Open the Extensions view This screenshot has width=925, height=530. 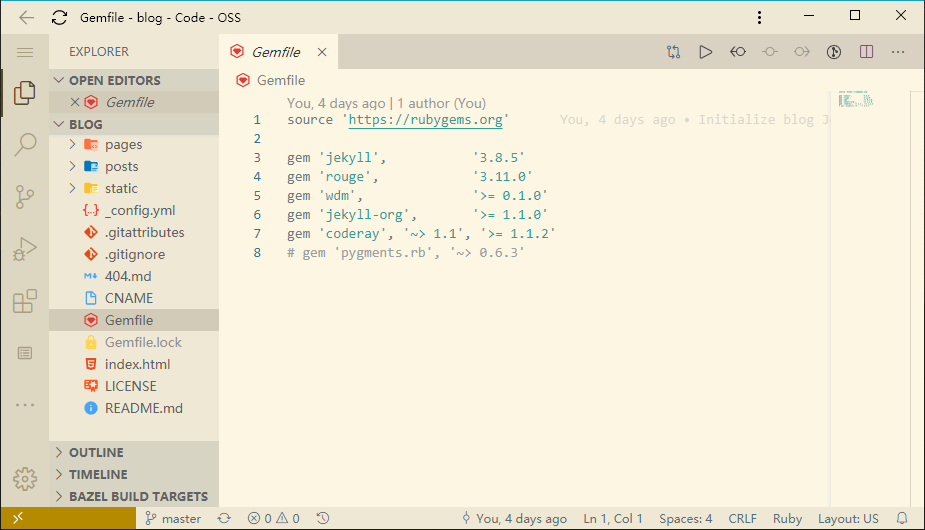[25, 301]
